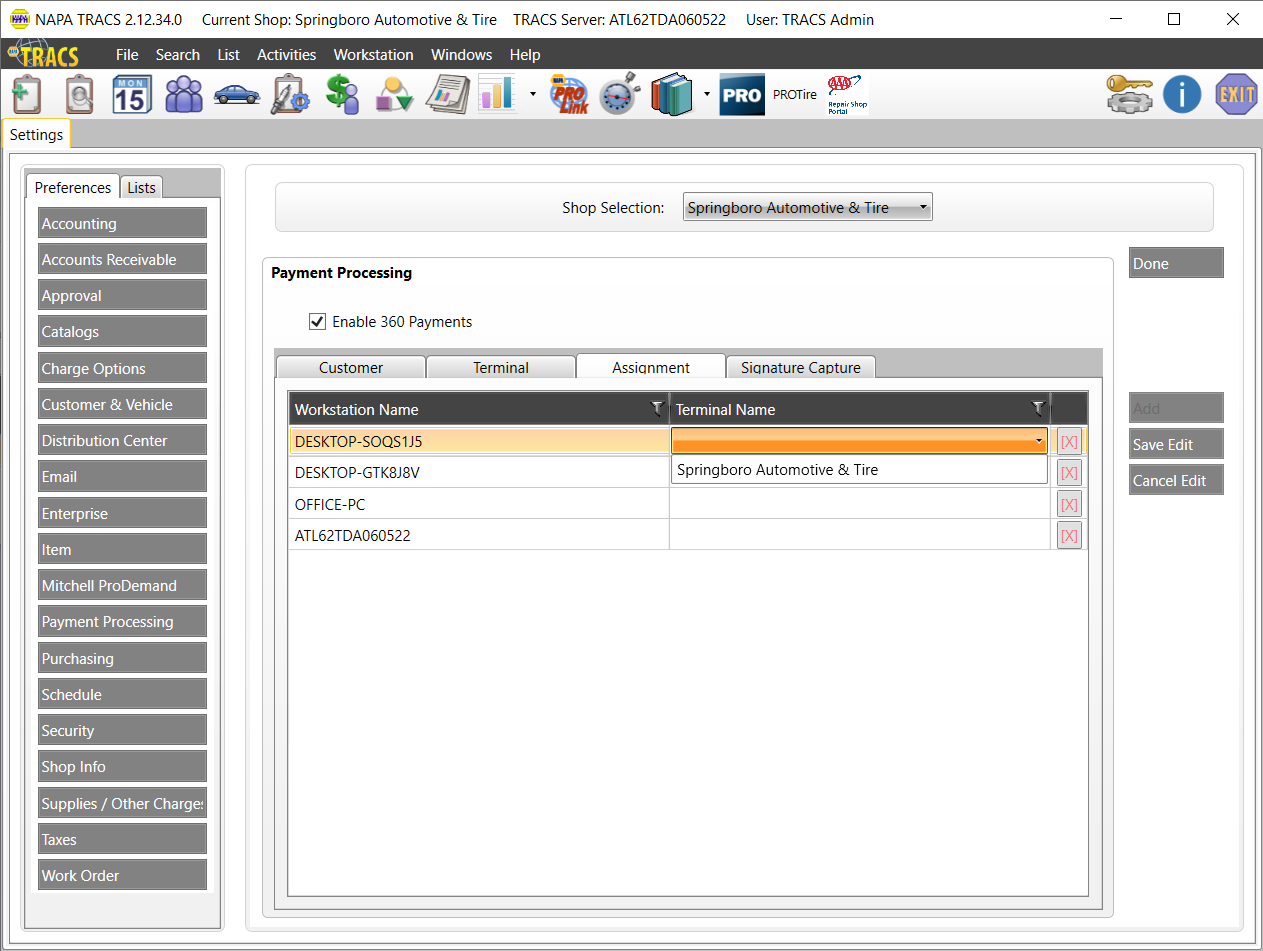
Task: Delete the ATL62TDA060522 row with [X]
Action: [1069, 536]
